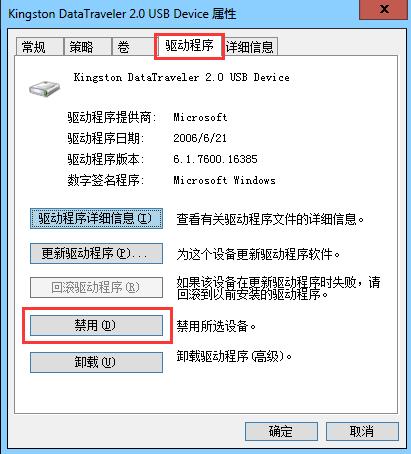Image resolution: width=411 pixels, height=454 pixels.
Task: Open the 策略 tab
Action: click(87, 47)
